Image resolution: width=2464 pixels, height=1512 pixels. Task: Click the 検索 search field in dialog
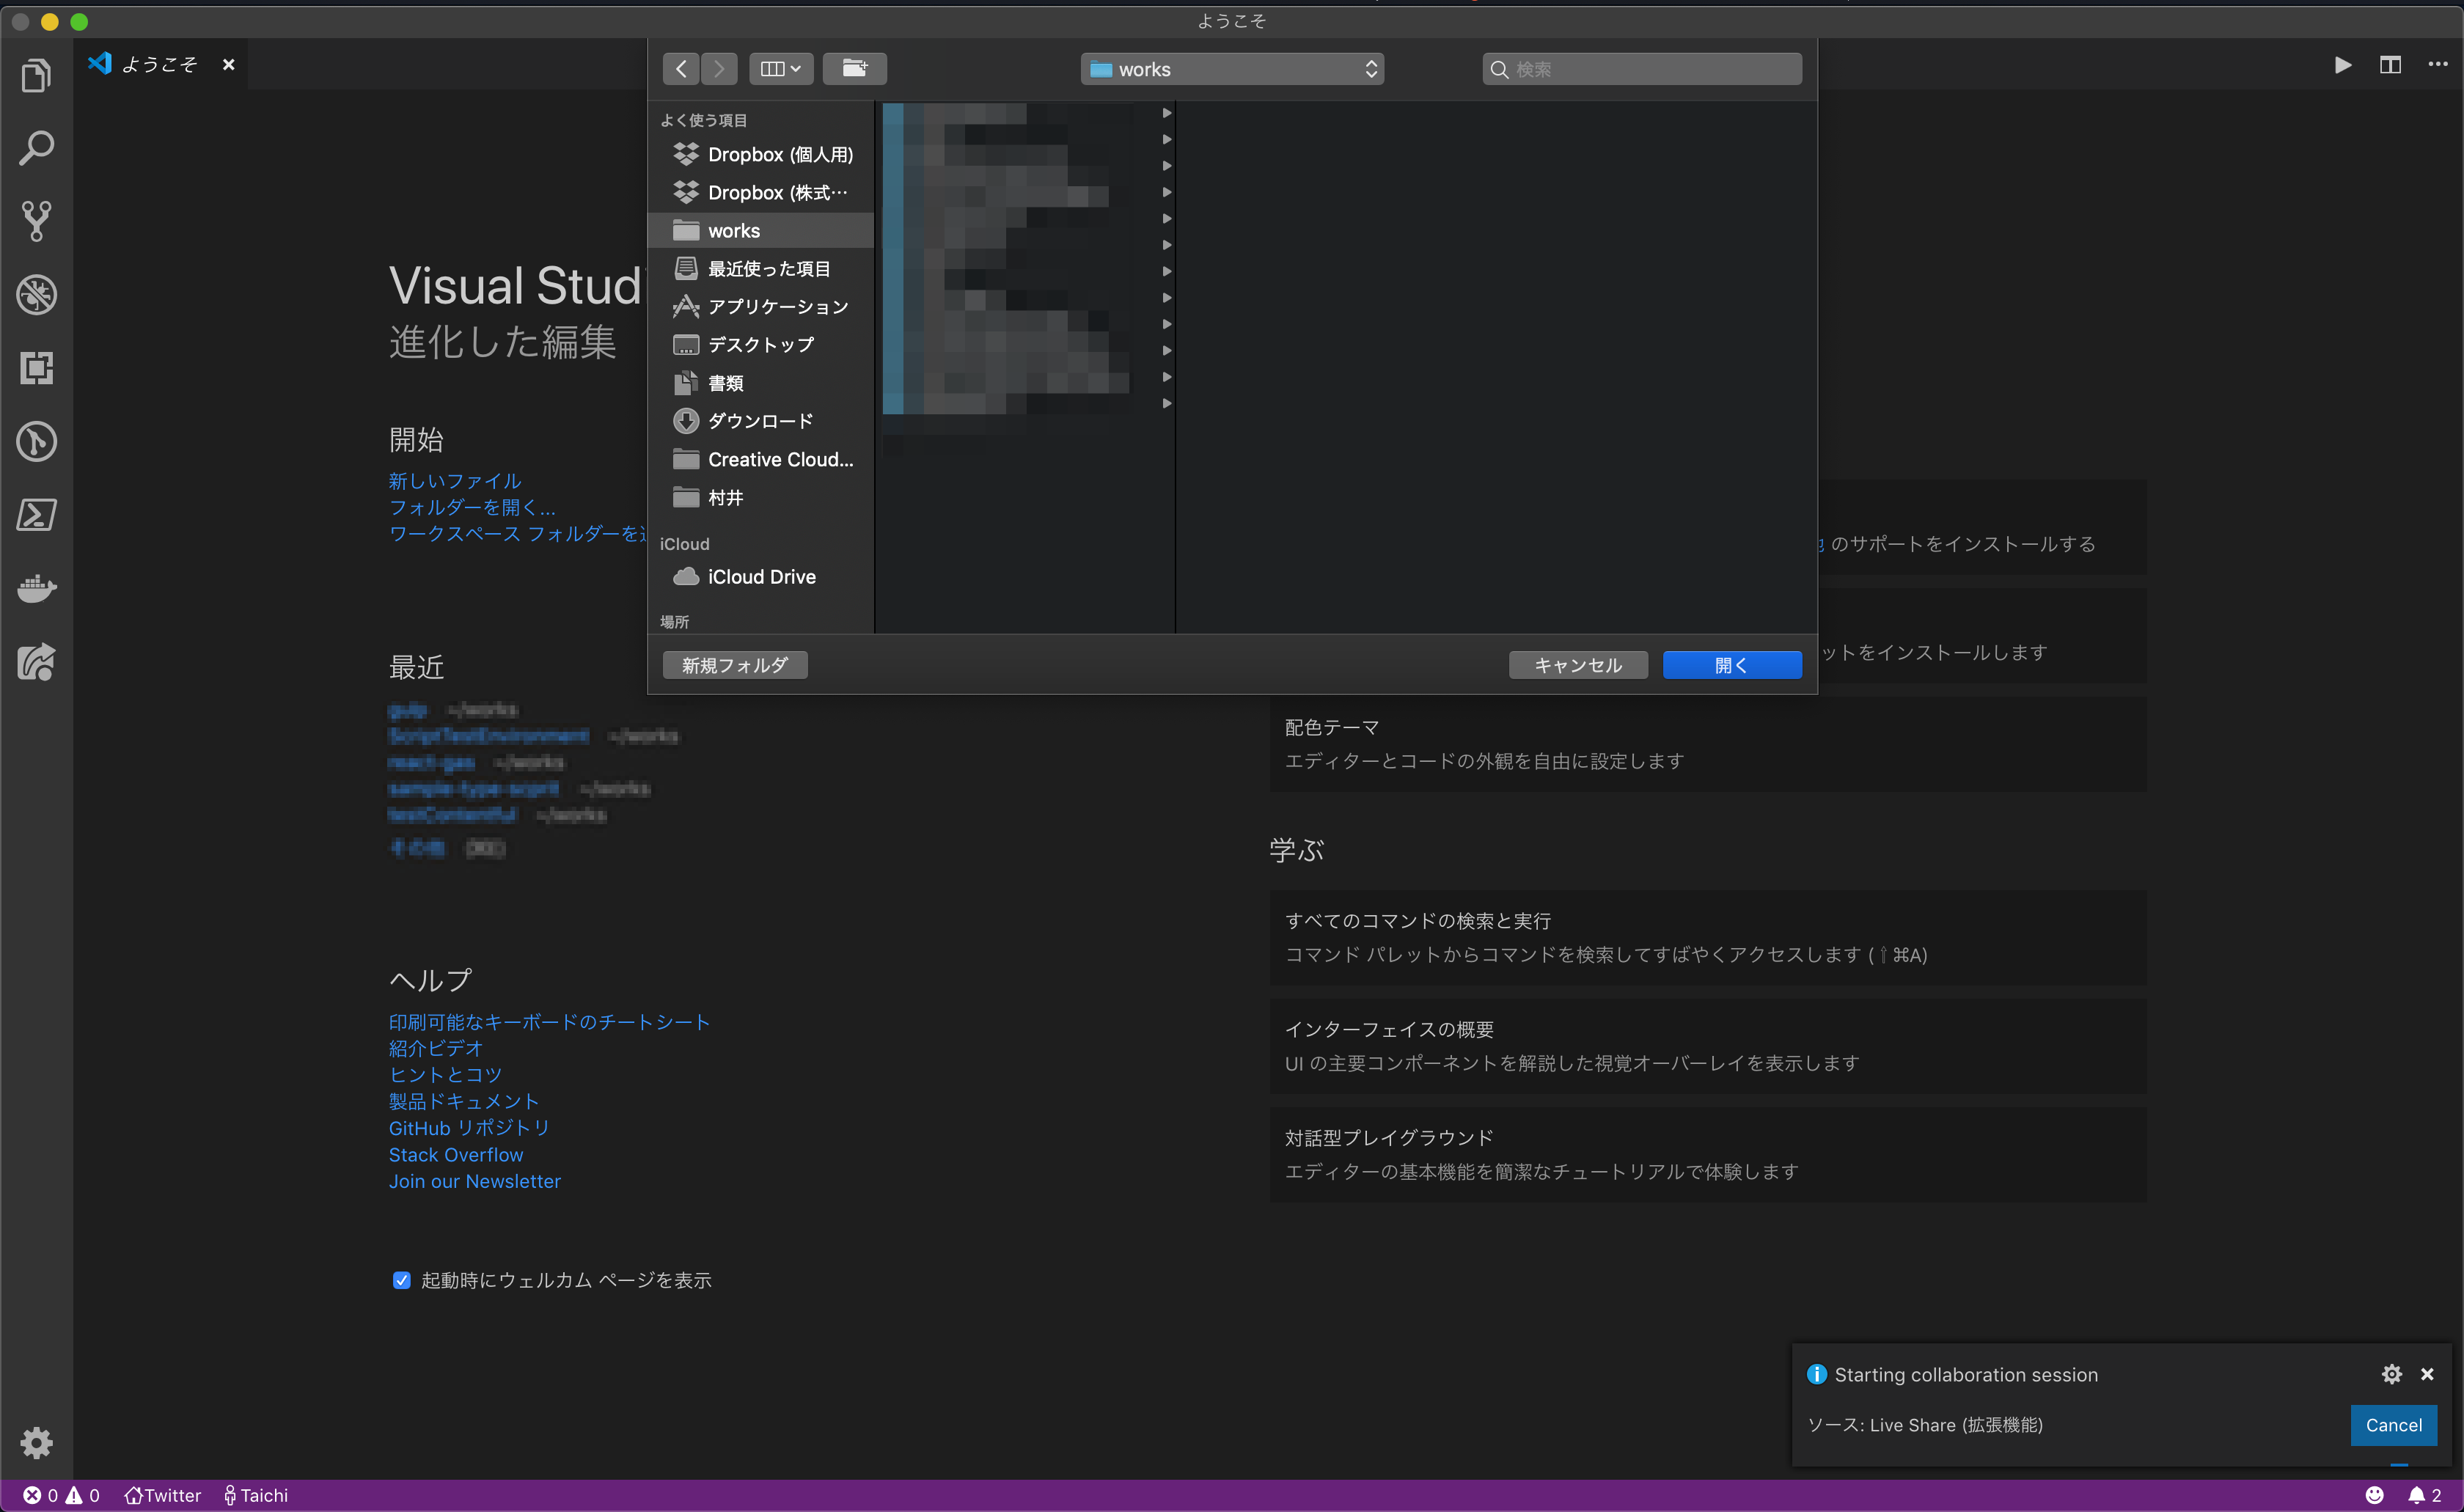(x=1642, y=69)
